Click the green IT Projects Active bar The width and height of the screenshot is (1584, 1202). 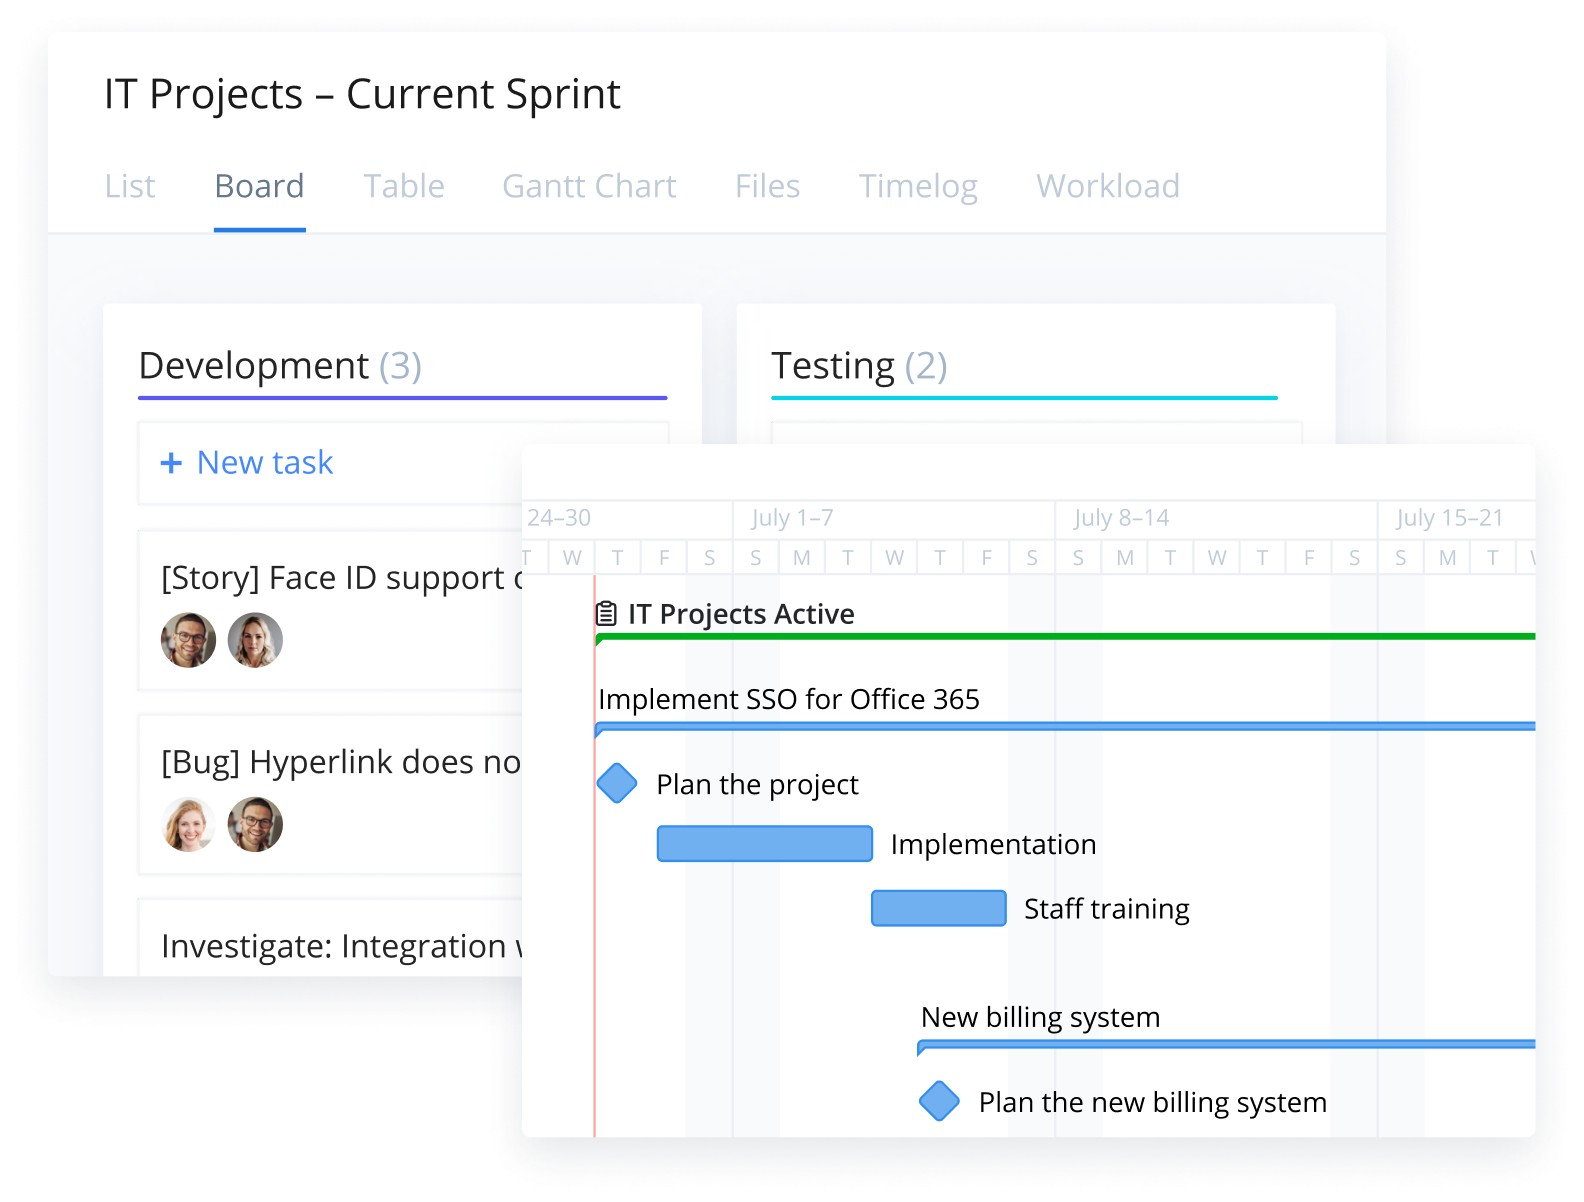coord(1065,637)
